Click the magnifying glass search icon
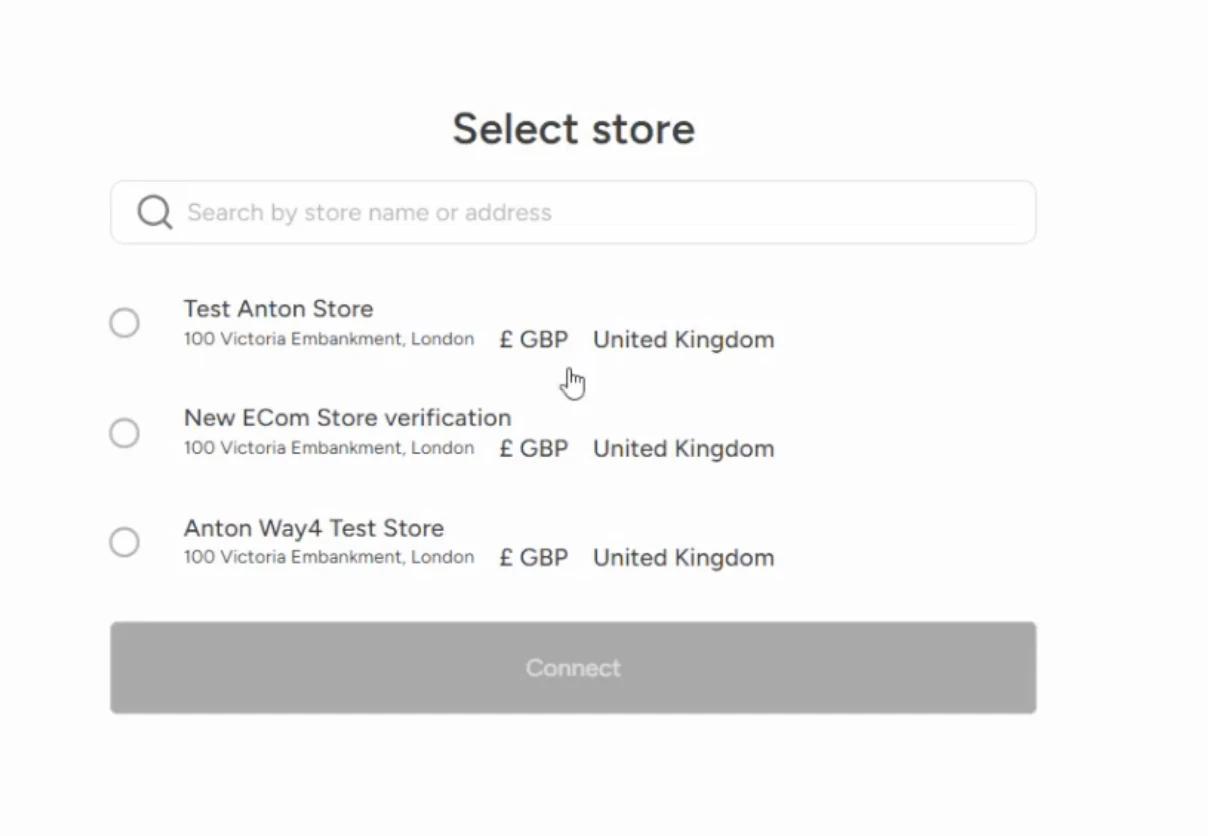Image resolution: width=1208 pixels, height=836 pixels. [x=155, y=212]
